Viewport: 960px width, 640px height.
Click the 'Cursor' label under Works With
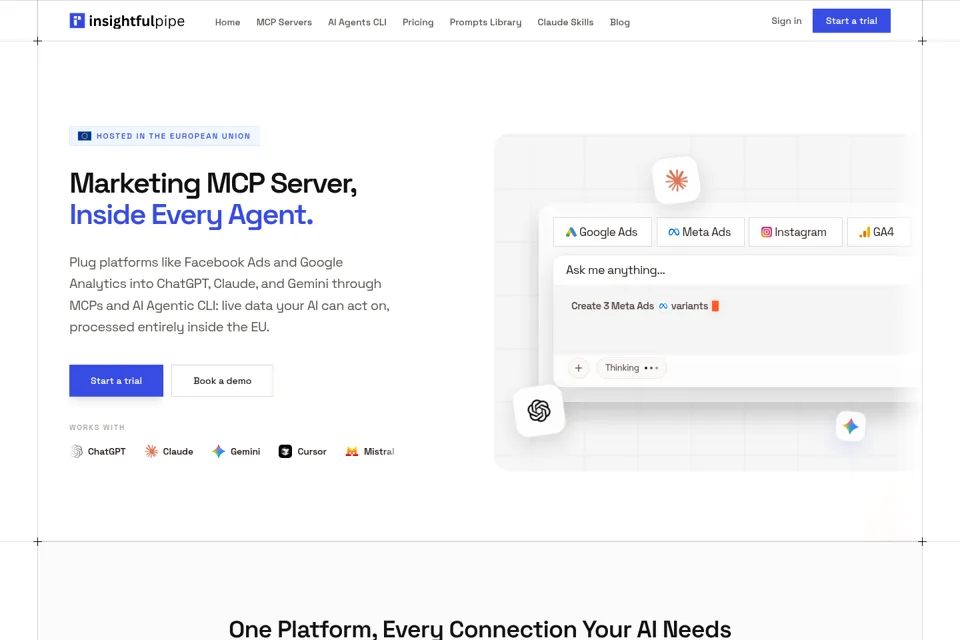(312, 451)
